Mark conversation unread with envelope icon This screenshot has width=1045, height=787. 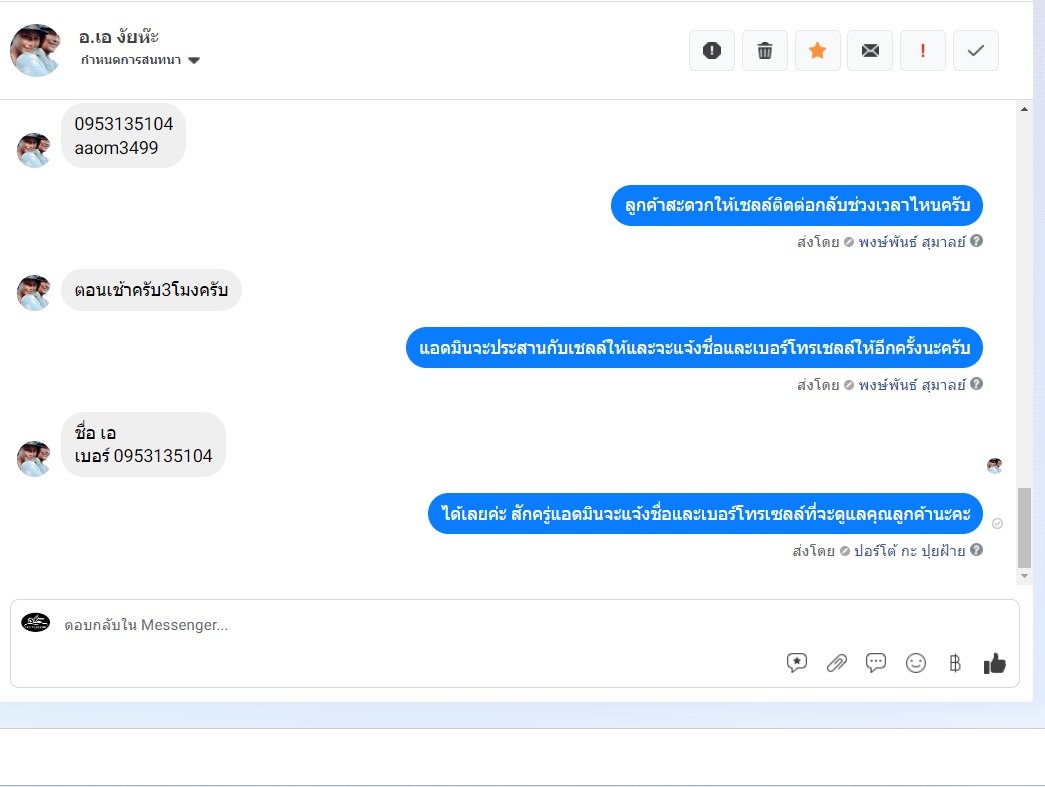pyautogui.click(x=870, y=51)
